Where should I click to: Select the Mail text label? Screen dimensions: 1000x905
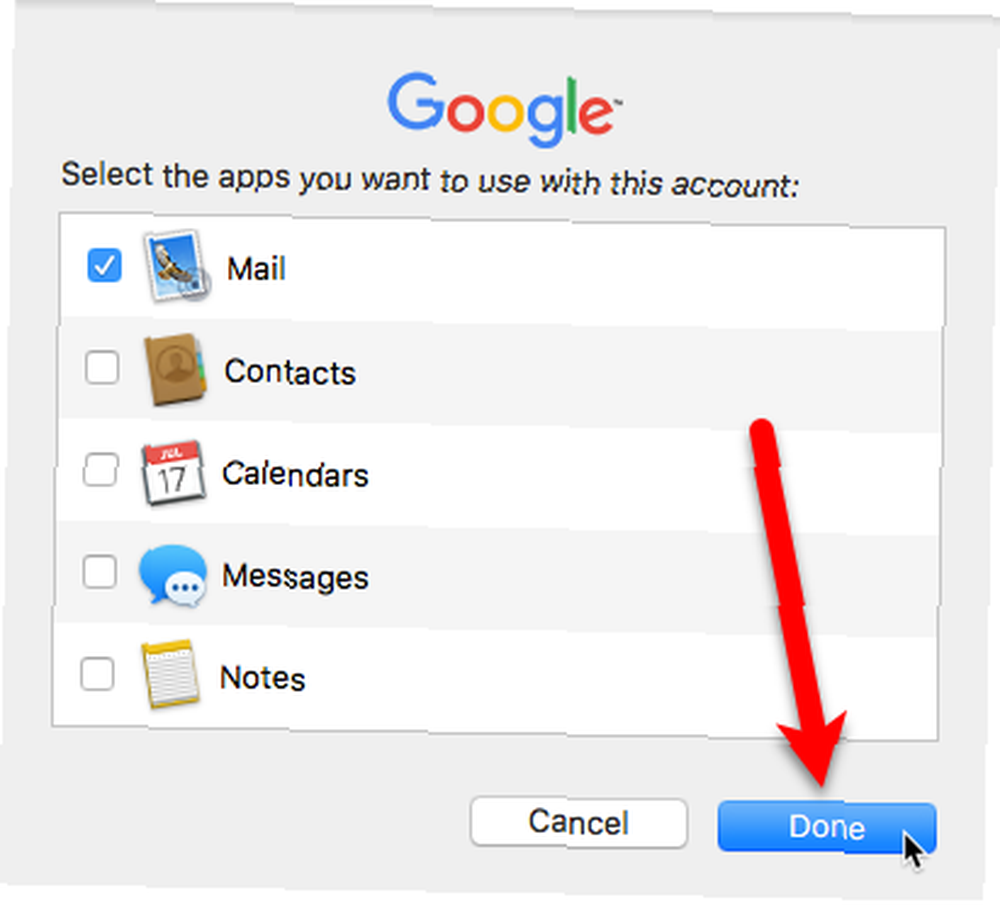pyautogui.click(x=256, y=269)
